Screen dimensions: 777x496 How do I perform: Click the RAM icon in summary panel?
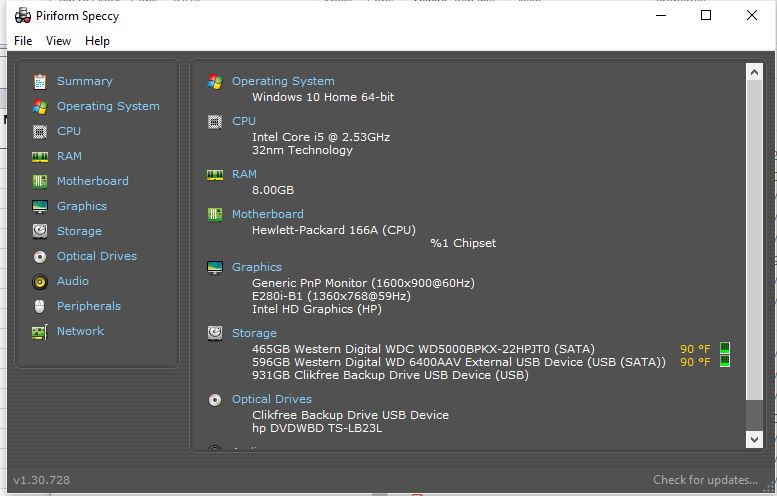tap(215, 175)
